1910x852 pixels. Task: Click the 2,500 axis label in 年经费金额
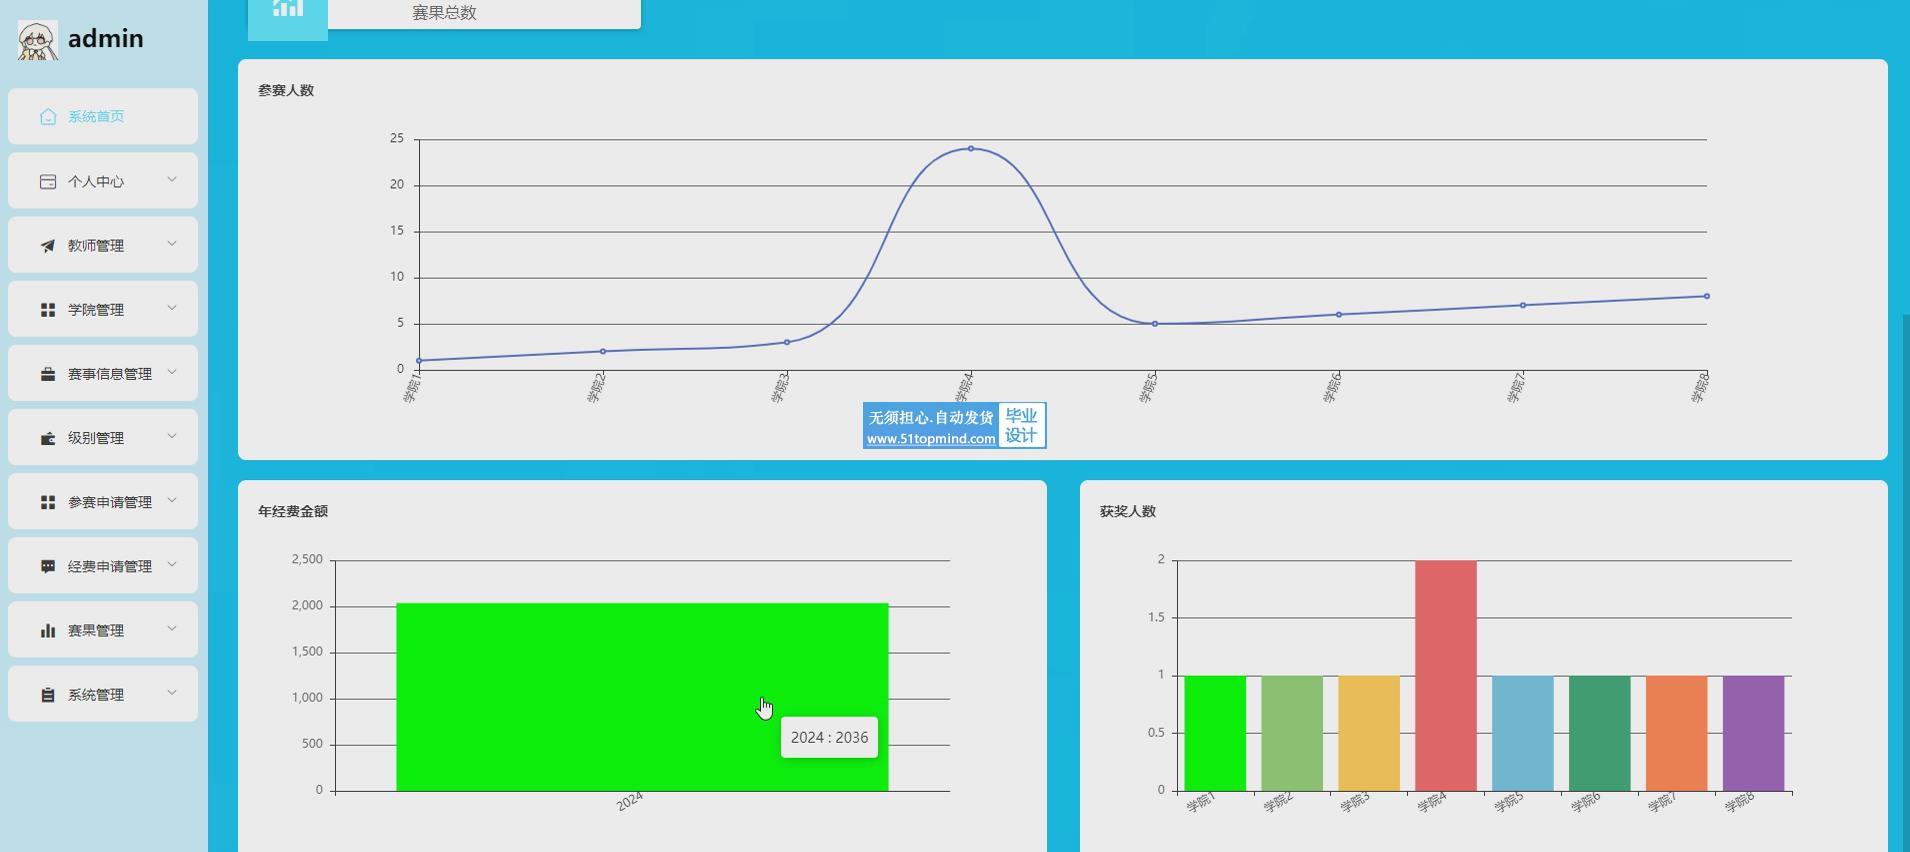(x=307, y=560)
